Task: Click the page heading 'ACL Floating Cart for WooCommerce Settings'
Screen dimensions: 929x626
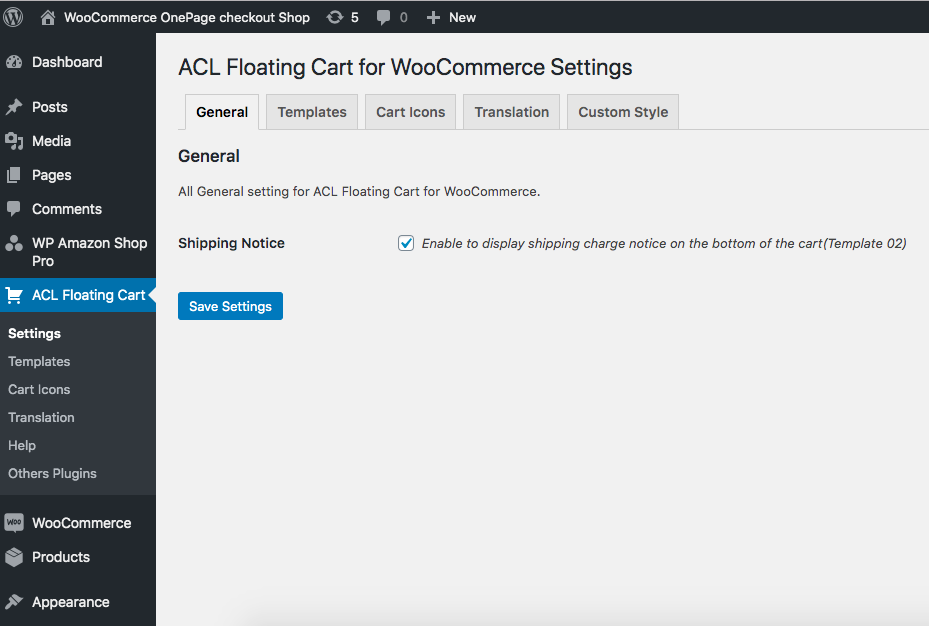Action: (405, 68)
